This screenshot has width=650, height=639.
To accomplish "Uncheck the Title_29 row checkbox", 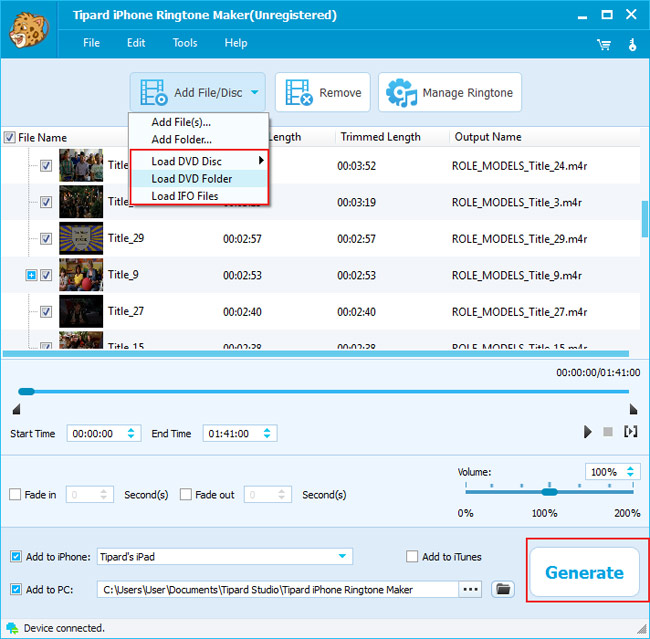I will pyautogui.click(x=46, y=238).
